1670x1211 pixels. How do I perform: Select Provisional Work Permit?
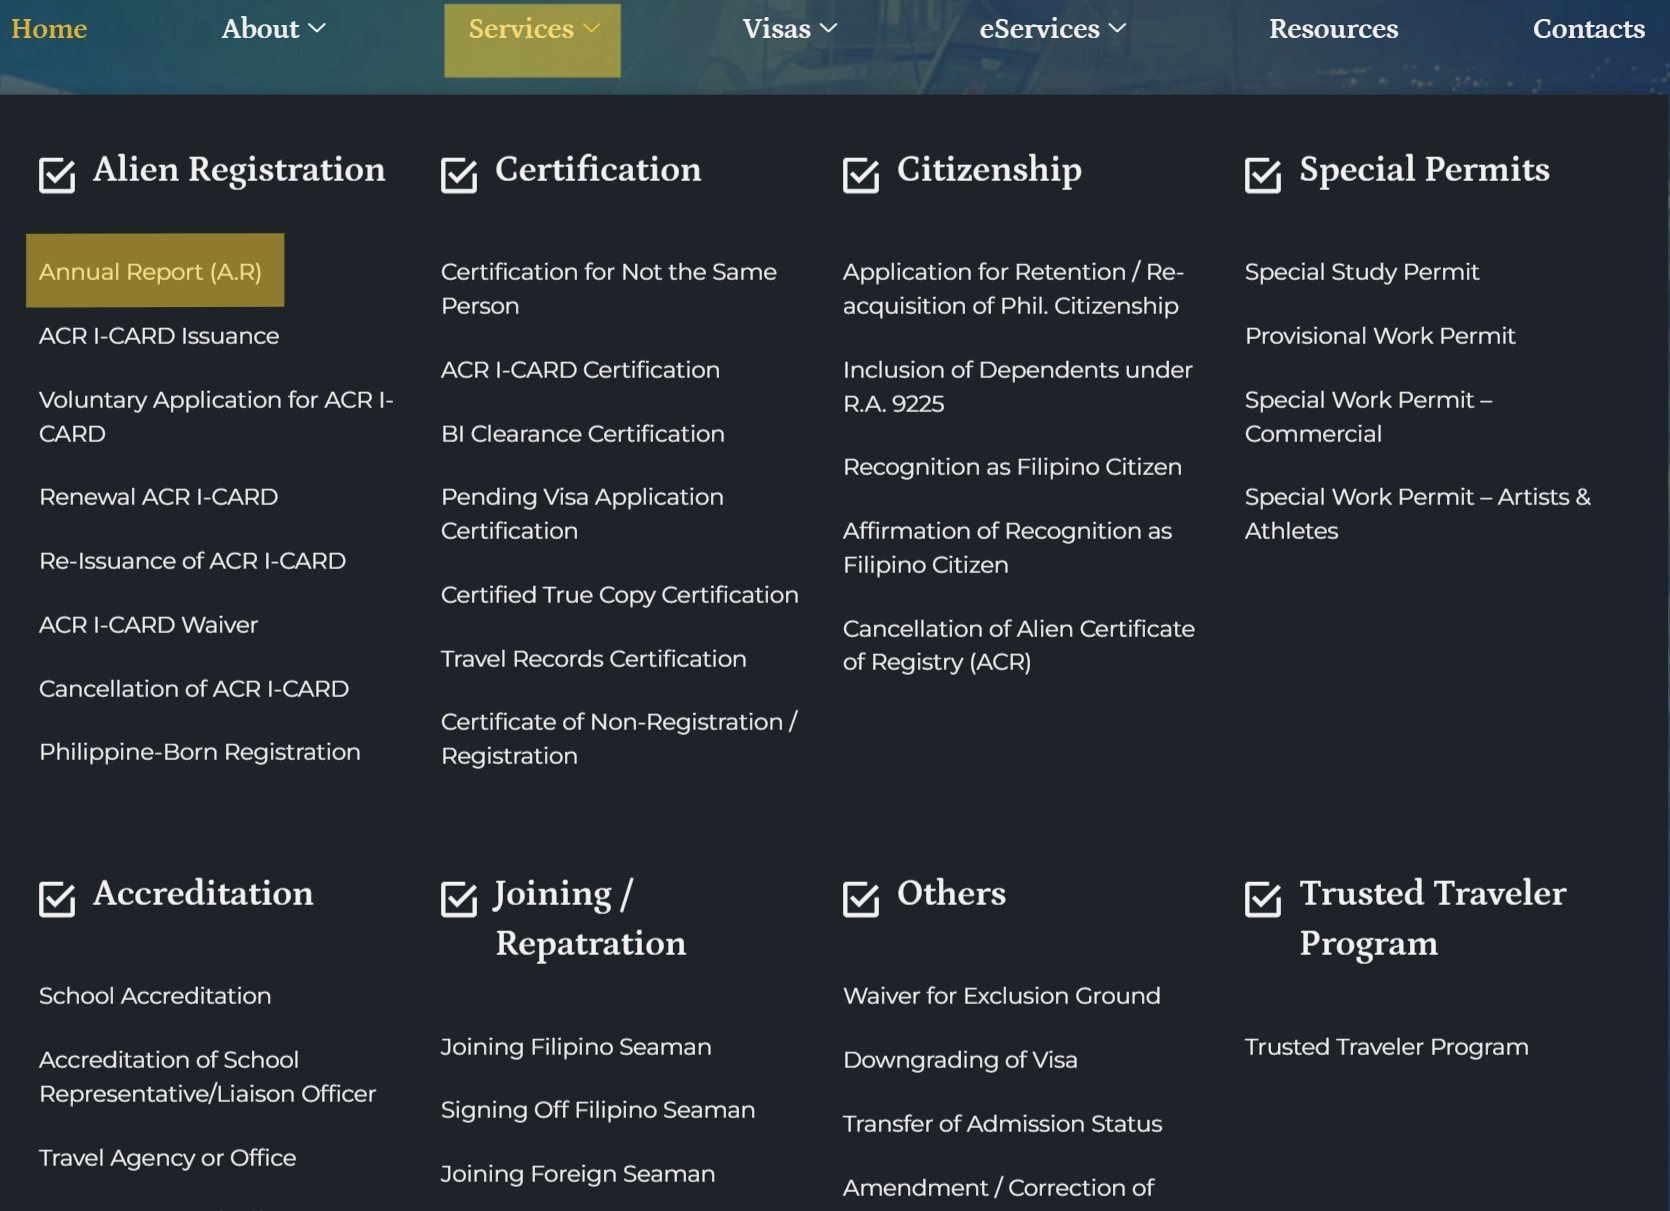(x=1380, y=336)
